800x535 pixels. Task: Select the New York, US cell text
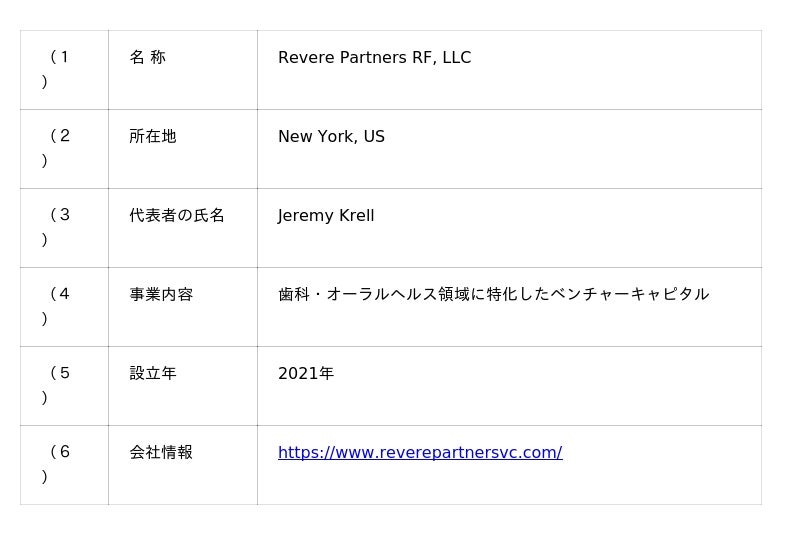pyautogui.click(x=331, y=136)
